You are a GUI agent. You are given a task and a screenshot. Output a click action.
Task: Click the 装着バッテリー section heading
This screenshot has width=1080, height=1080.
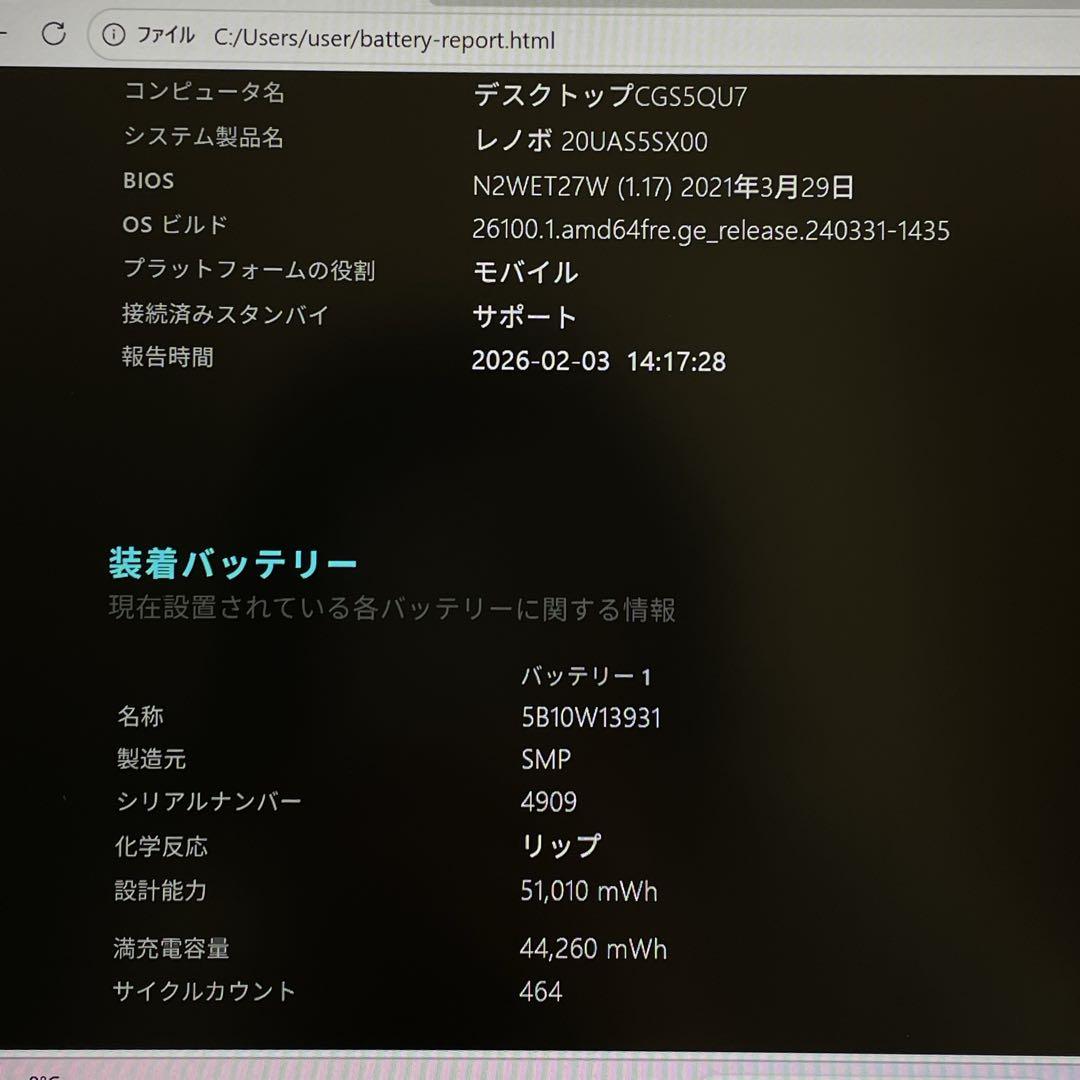(x=234, y=562)
